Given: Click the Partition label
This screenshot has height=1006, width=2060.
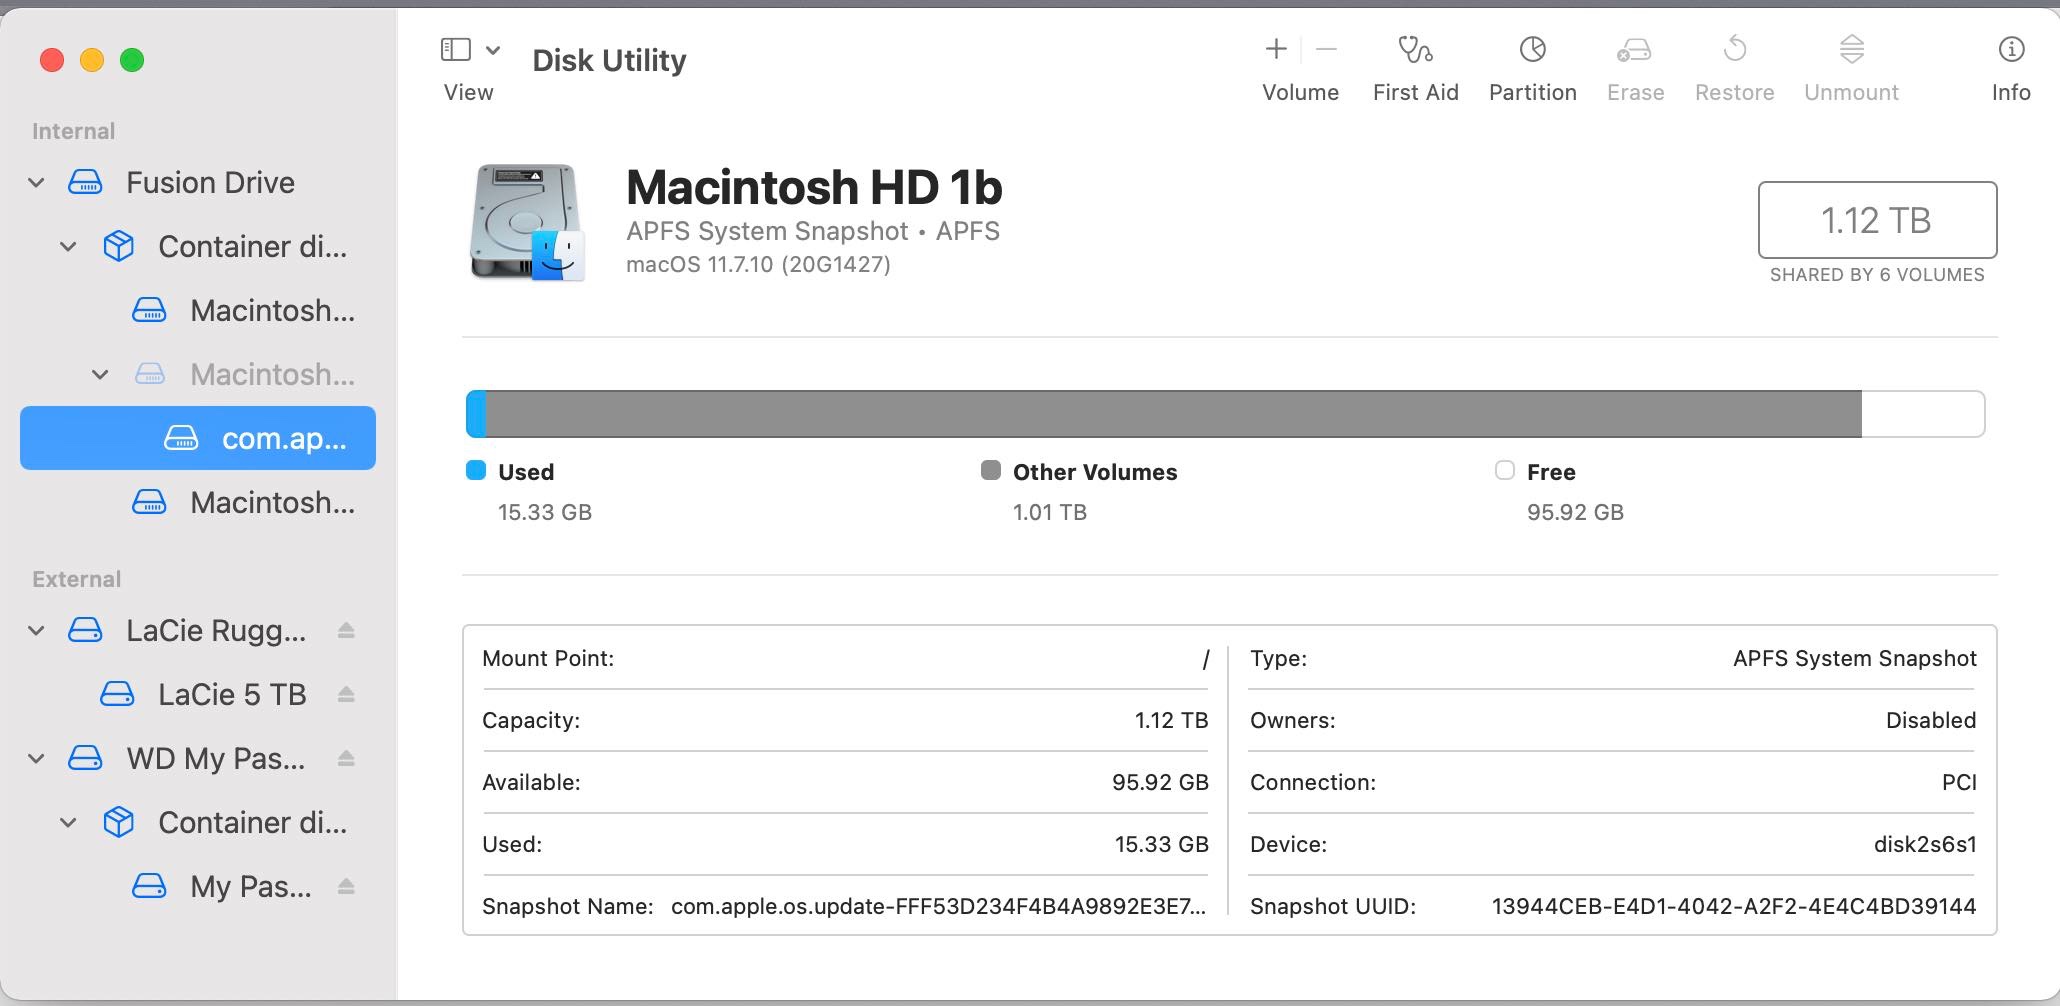Looking at the screenshot, I should 1532,93.
